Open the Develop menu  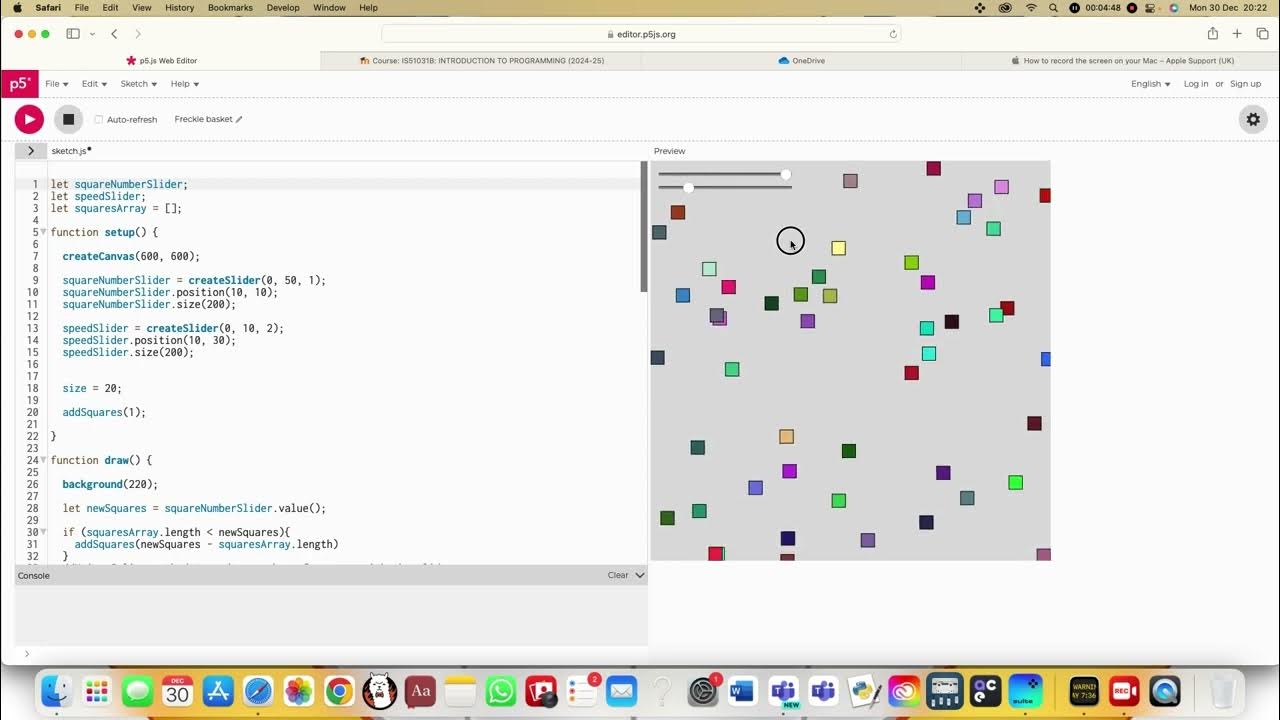(283, 7)
